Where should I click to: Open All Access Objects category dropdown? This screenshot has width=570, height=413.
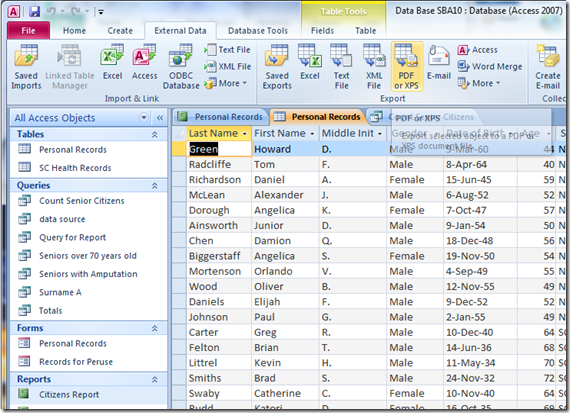click(x=144, y=117)
